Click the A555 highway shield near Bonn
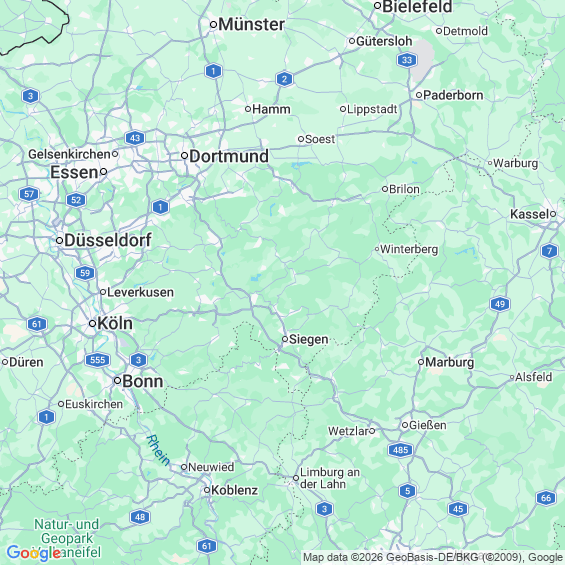565x565 pixels. (x=97, y=360)
